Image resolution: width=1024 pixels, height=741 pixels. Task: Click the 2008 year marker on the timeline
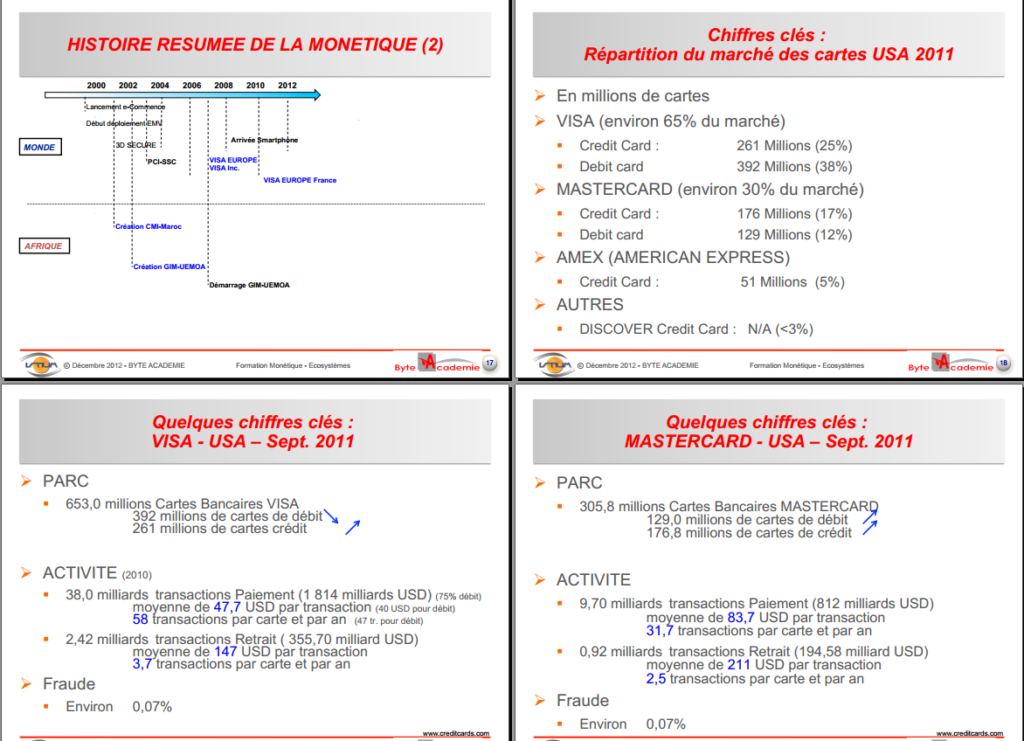pyautogui.click(x=223, y=85)
